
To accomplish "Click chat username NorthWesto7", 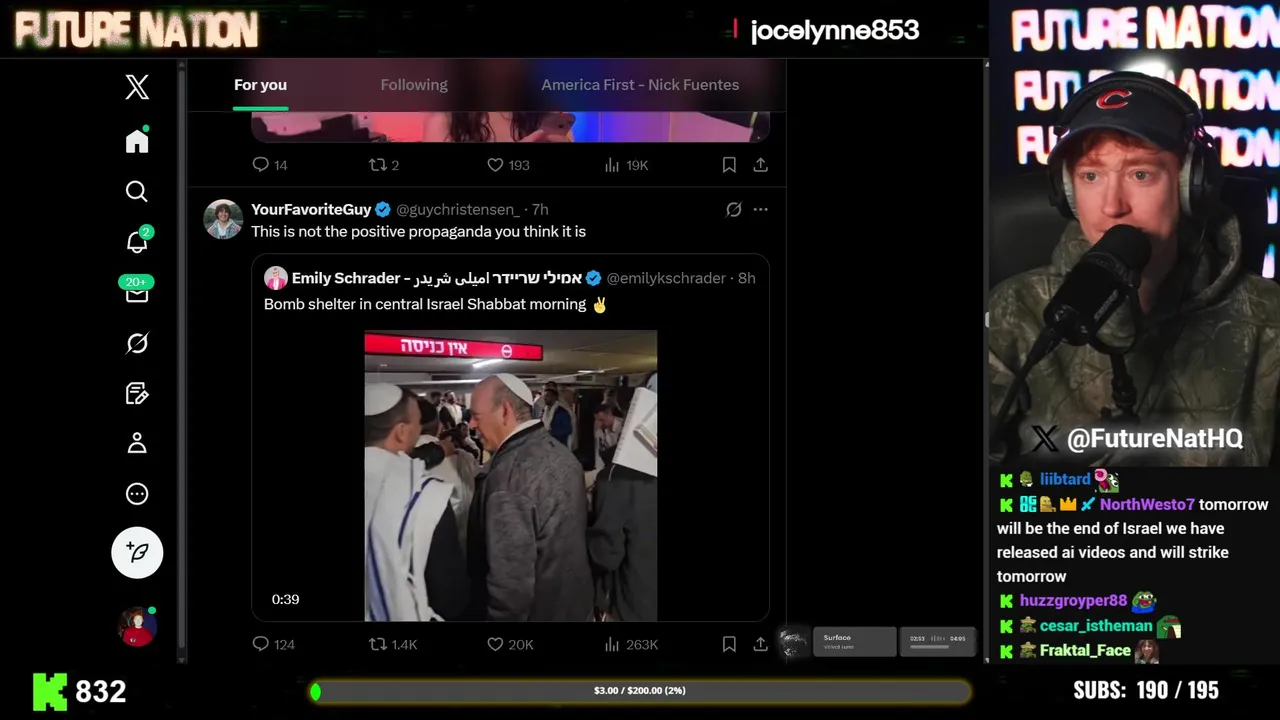I will tap(1147, 505).
